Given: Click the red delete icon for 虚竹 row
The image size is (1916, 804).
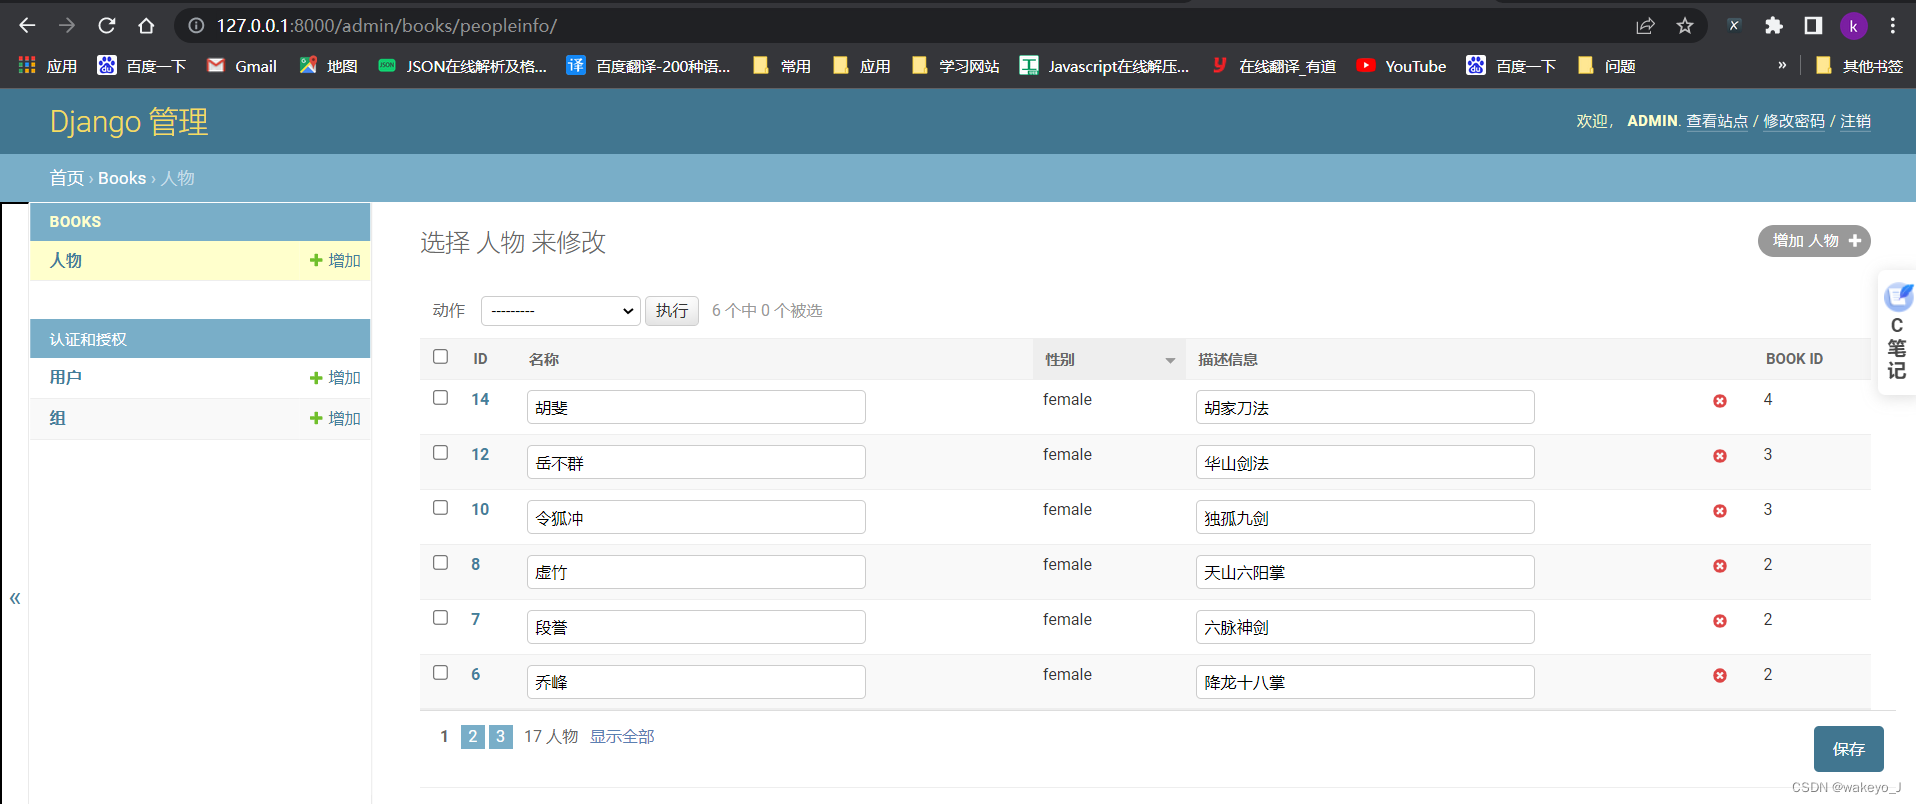Looking at the screenshot, I should [1720, 566].
